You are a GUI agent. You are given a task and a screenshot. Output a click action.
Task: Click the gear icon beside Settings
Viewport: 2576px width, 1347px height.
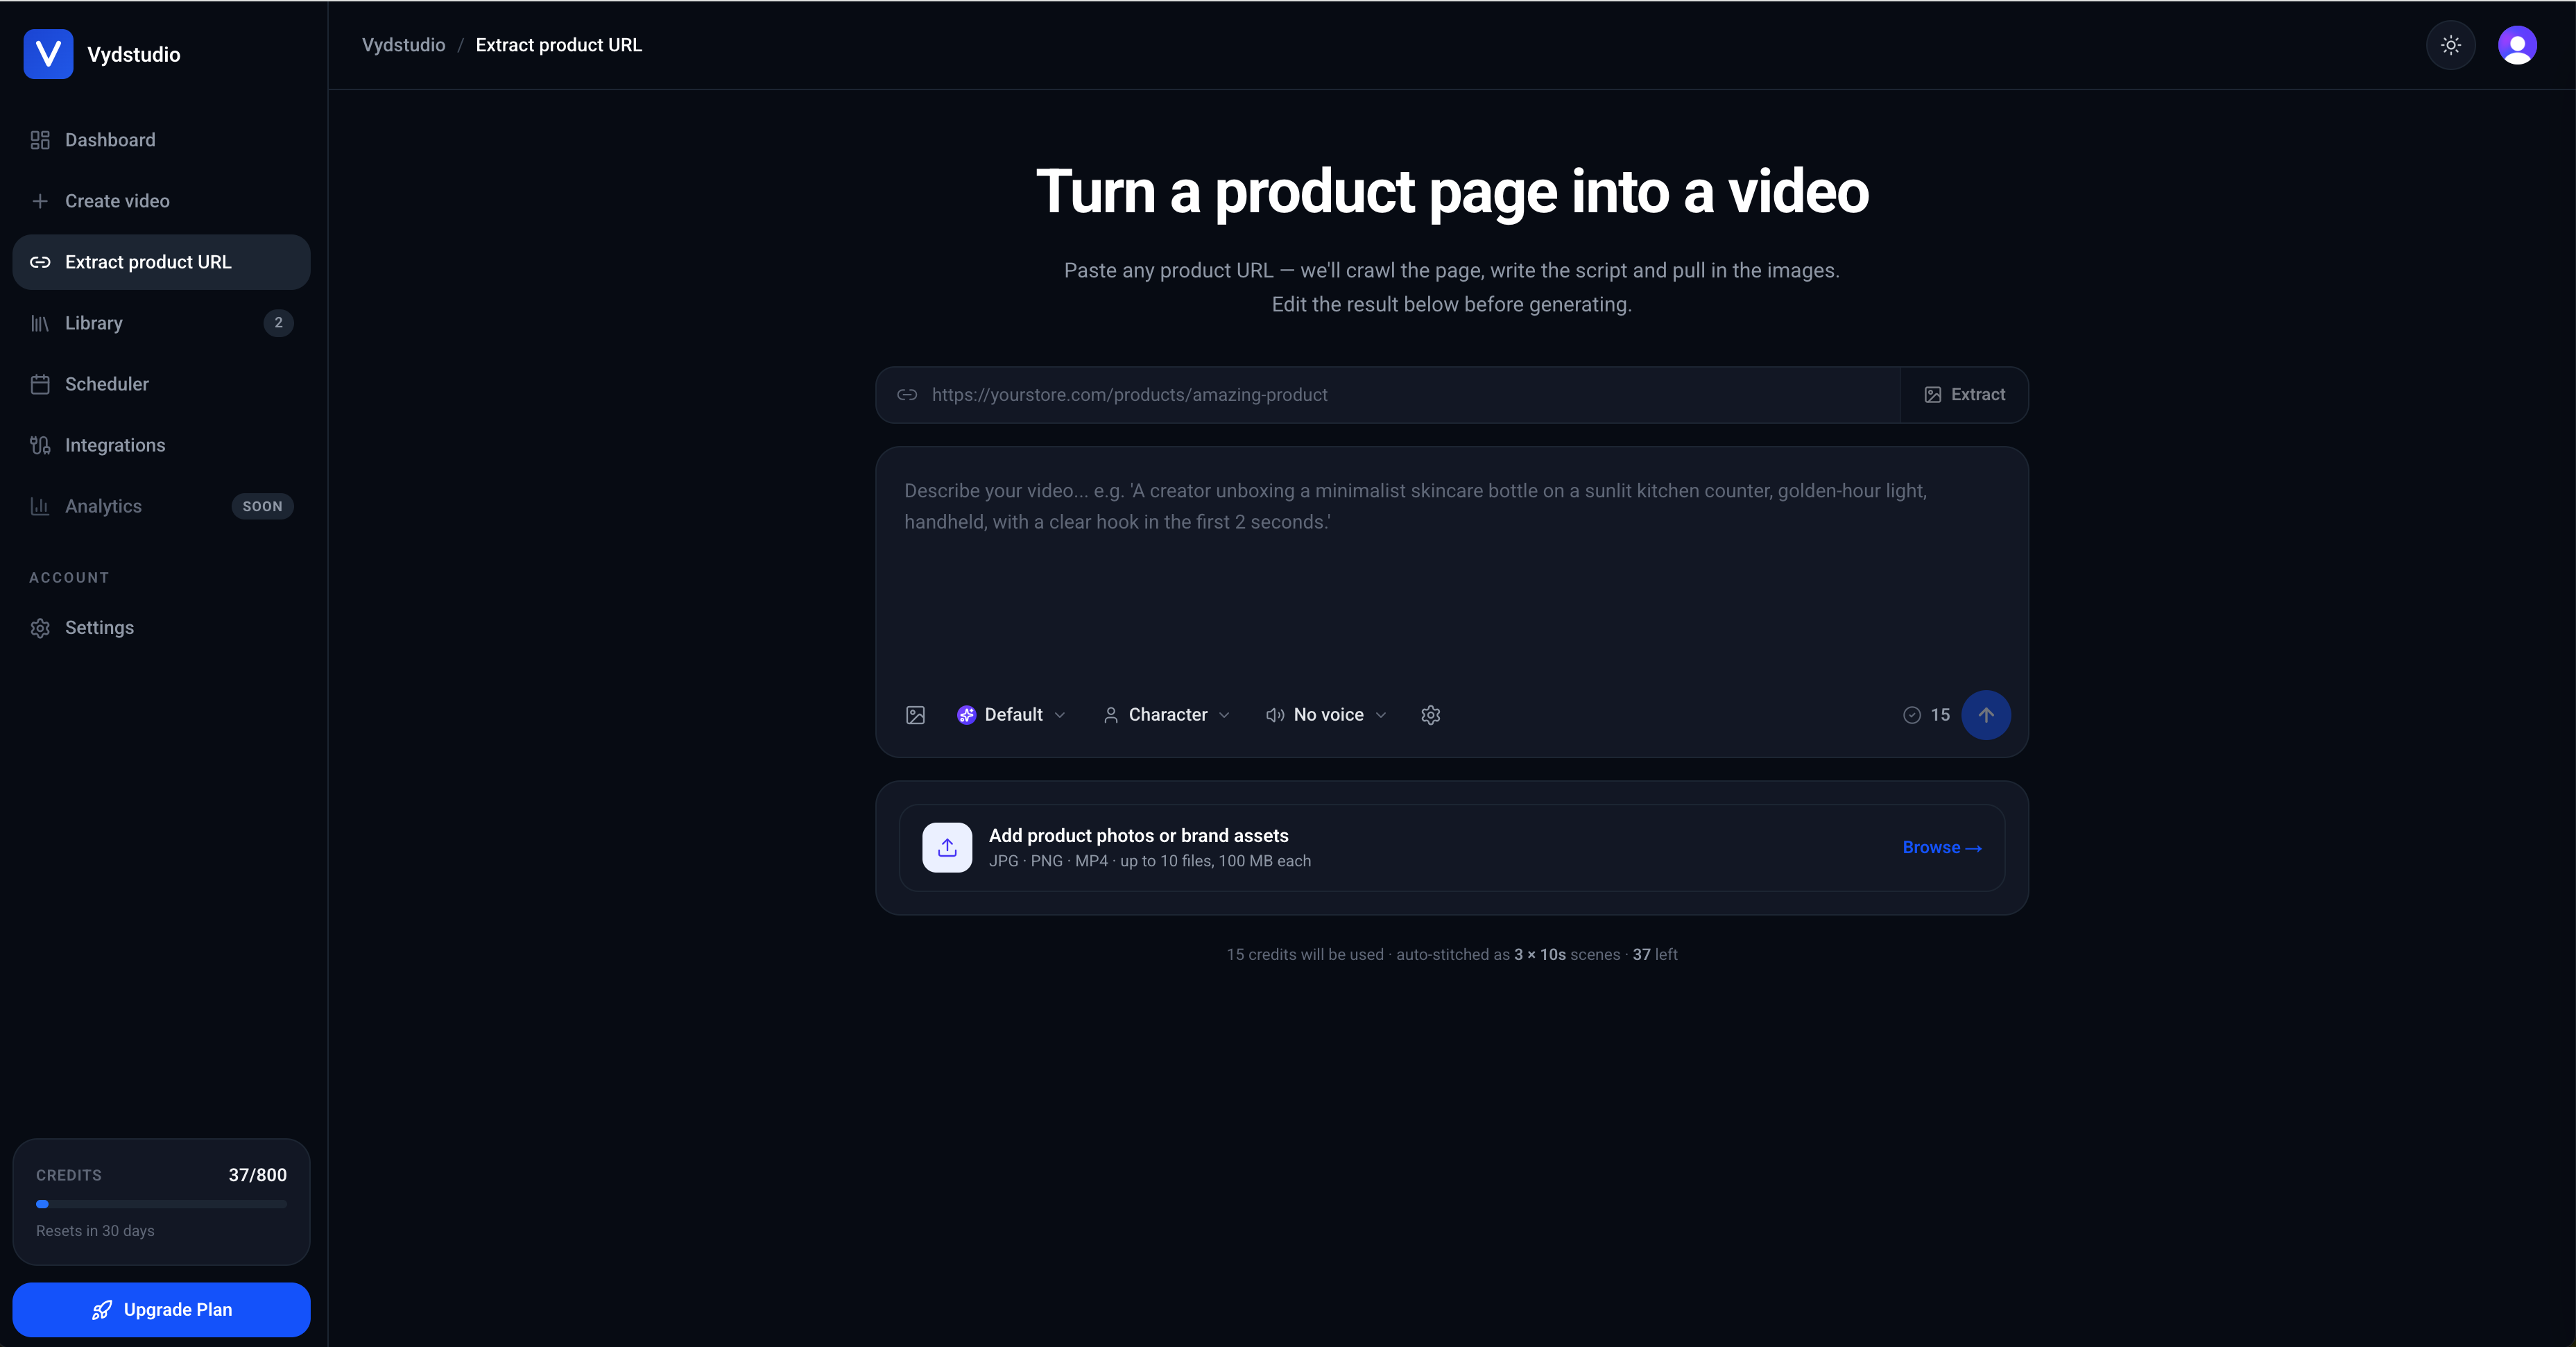tap(40, 628)
